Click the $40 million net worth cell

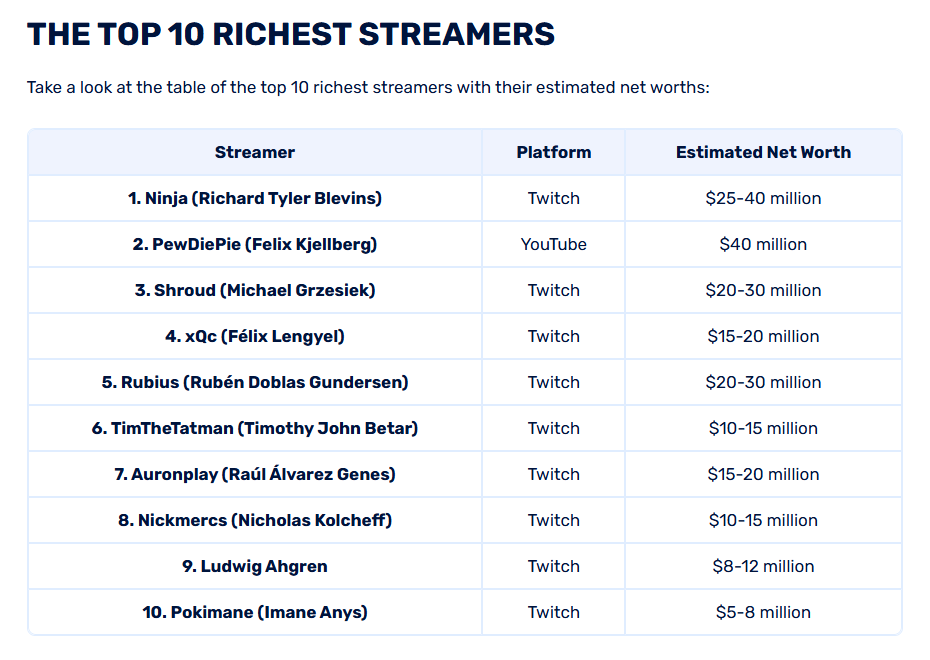coord(763,244)
